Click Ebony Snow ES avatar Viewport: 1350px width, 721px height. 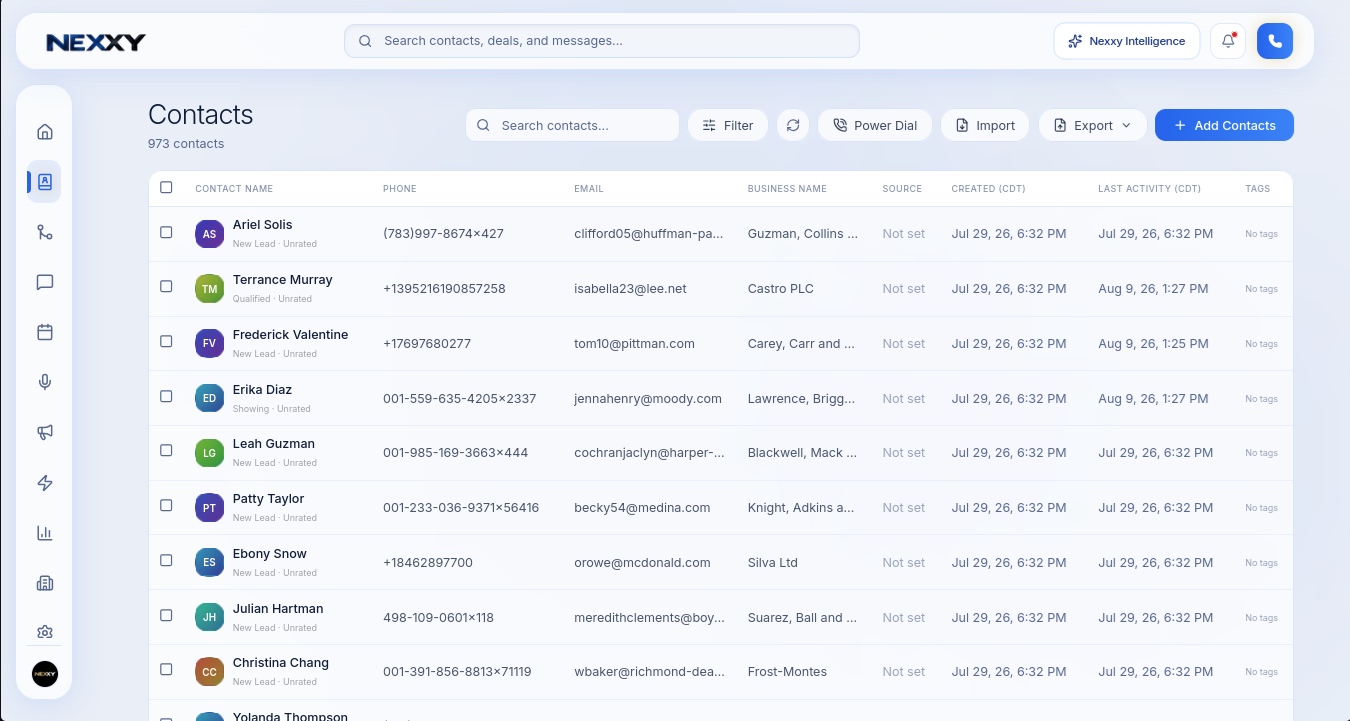tap(209, 563)
